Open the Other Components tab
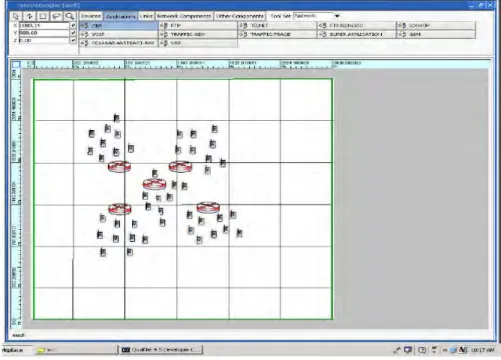Viewport: 501px width, 360px height. click(x=239, y=16)
